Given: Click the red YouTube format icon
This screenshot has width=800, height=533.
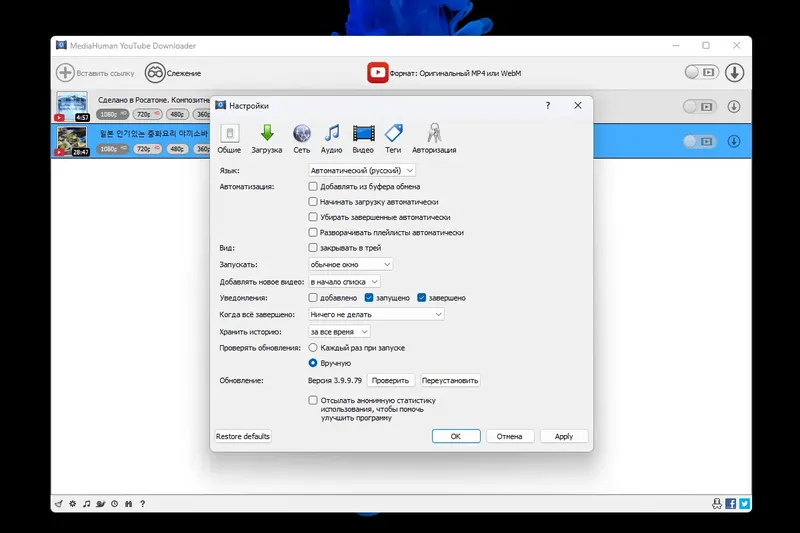Looking at the screenshot, I should (378, 72).
